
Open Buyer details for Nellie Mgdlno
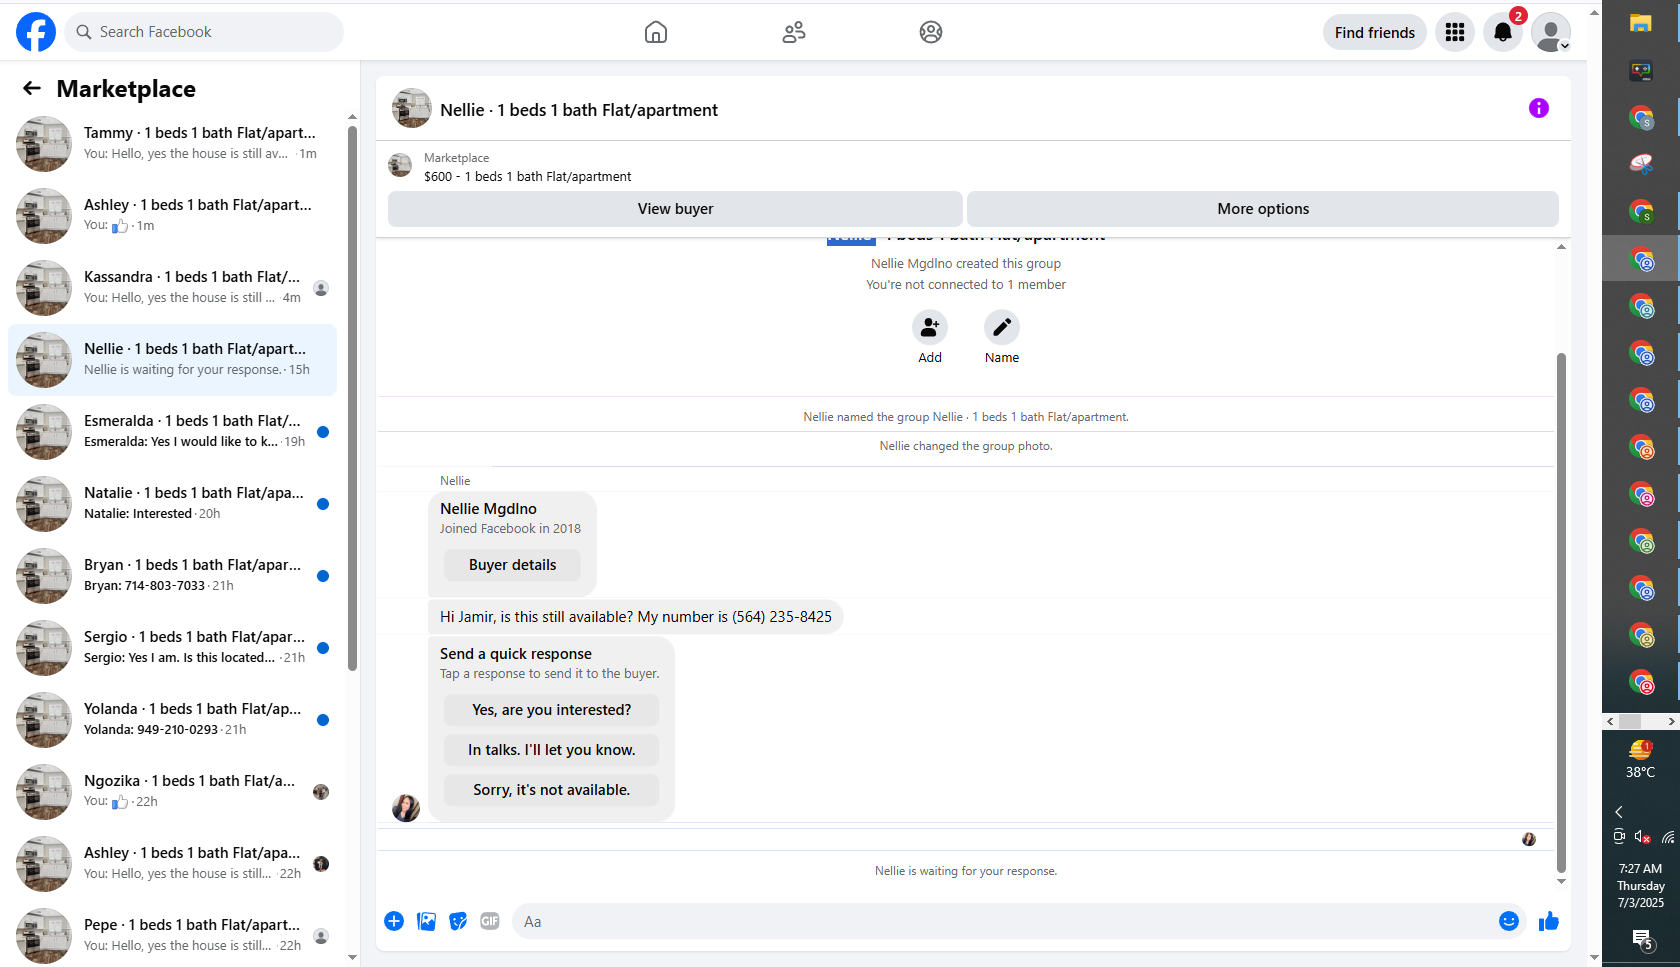point(512,565)
